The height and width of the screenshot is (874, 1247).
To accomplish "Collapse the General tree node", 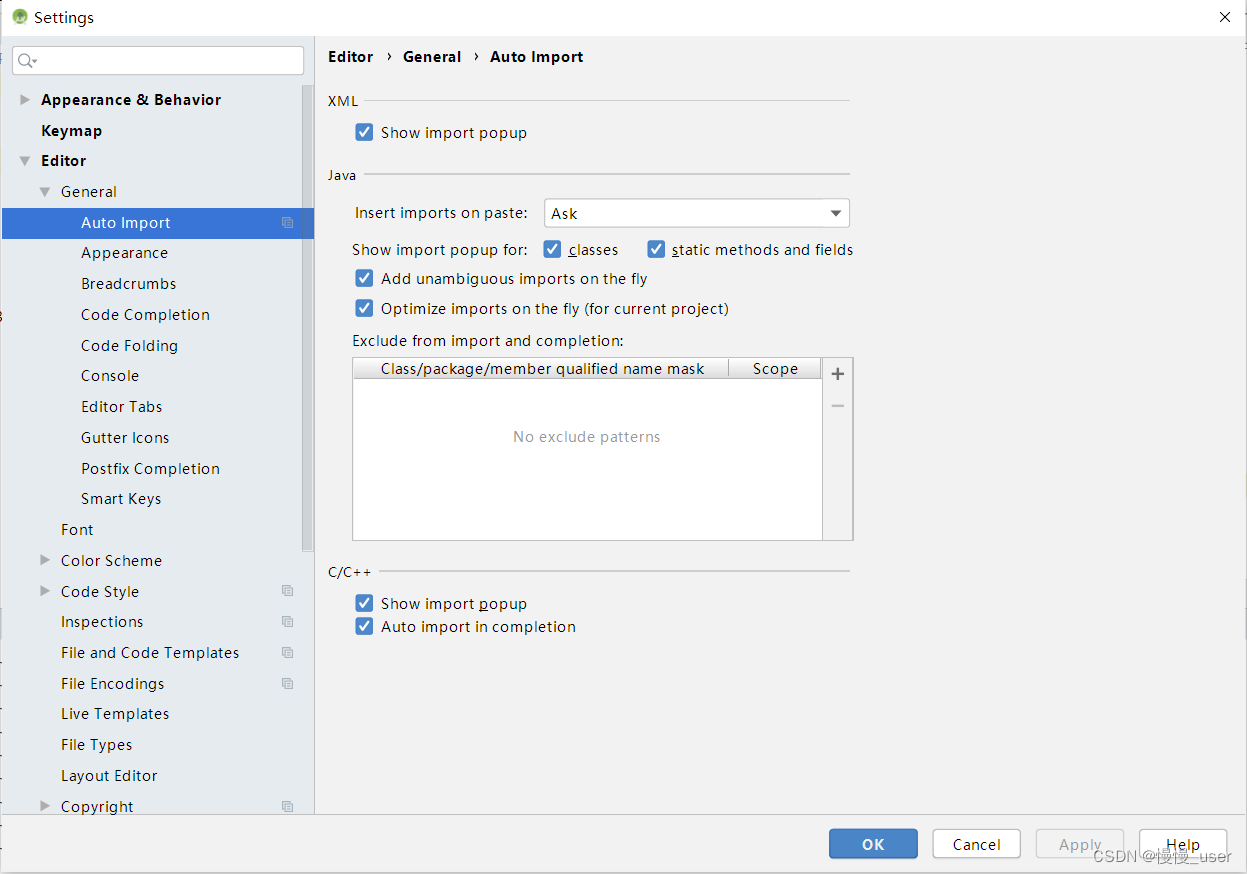I will coord(45,192).
